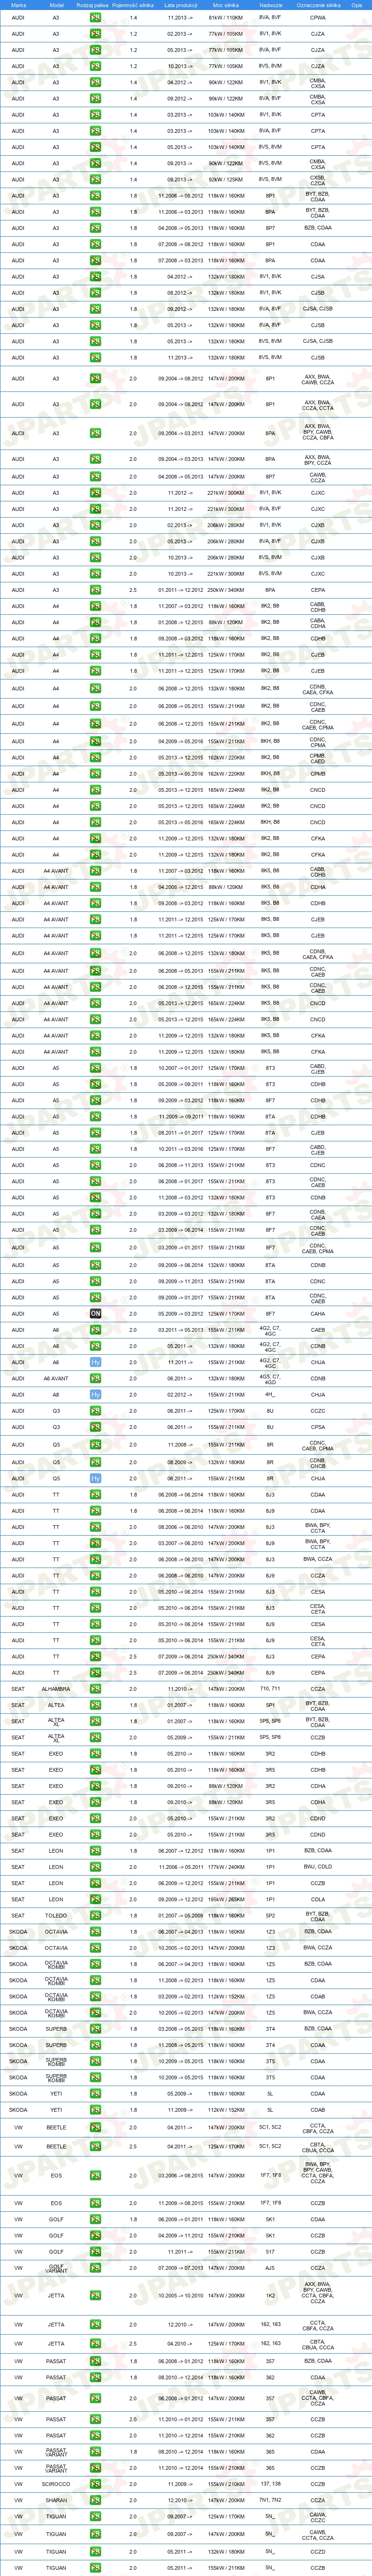Click the 137, 138 body code cell
The image size is (372, 2576).
[x=270, y=2484]
